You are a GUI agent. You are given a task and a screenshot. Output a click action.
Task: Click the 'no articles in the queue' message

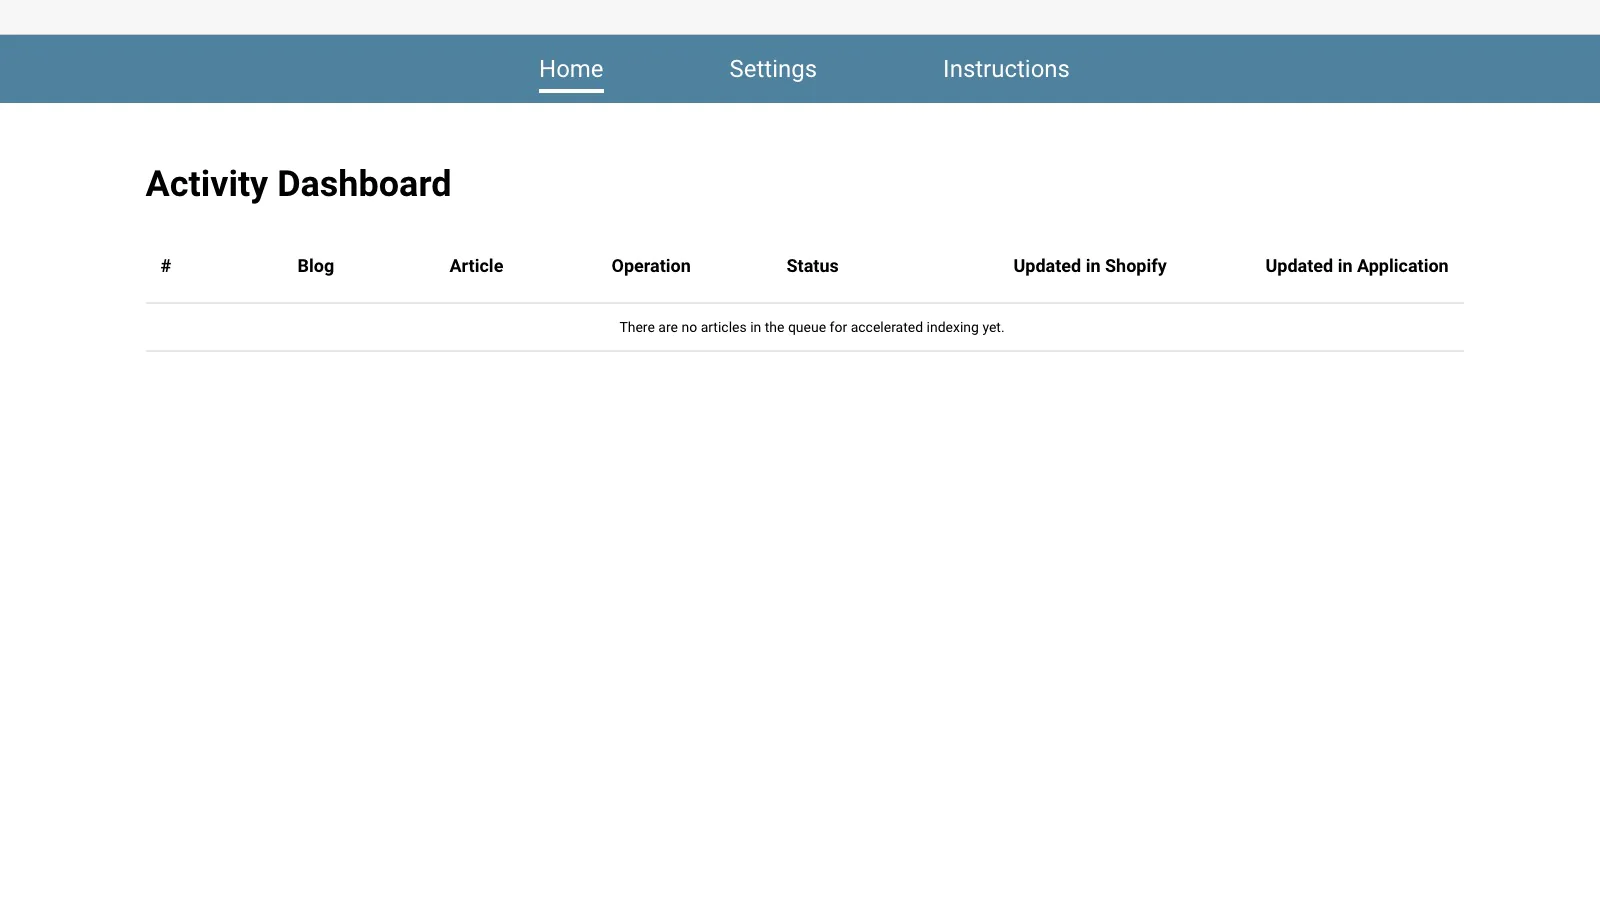[x=812, y=327]
